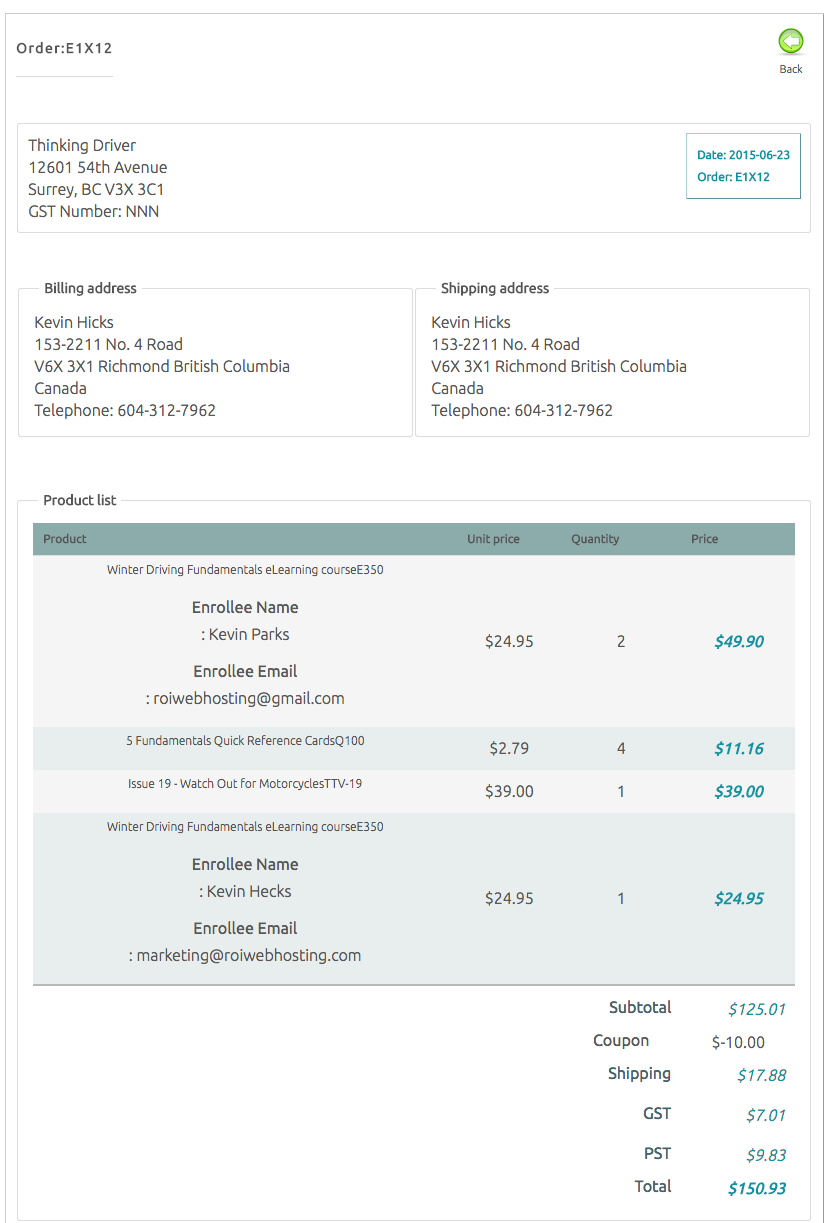Click the billing address name Kevin Hicks
Screen dimensions: 828x1223
click(x=74, y=322)
